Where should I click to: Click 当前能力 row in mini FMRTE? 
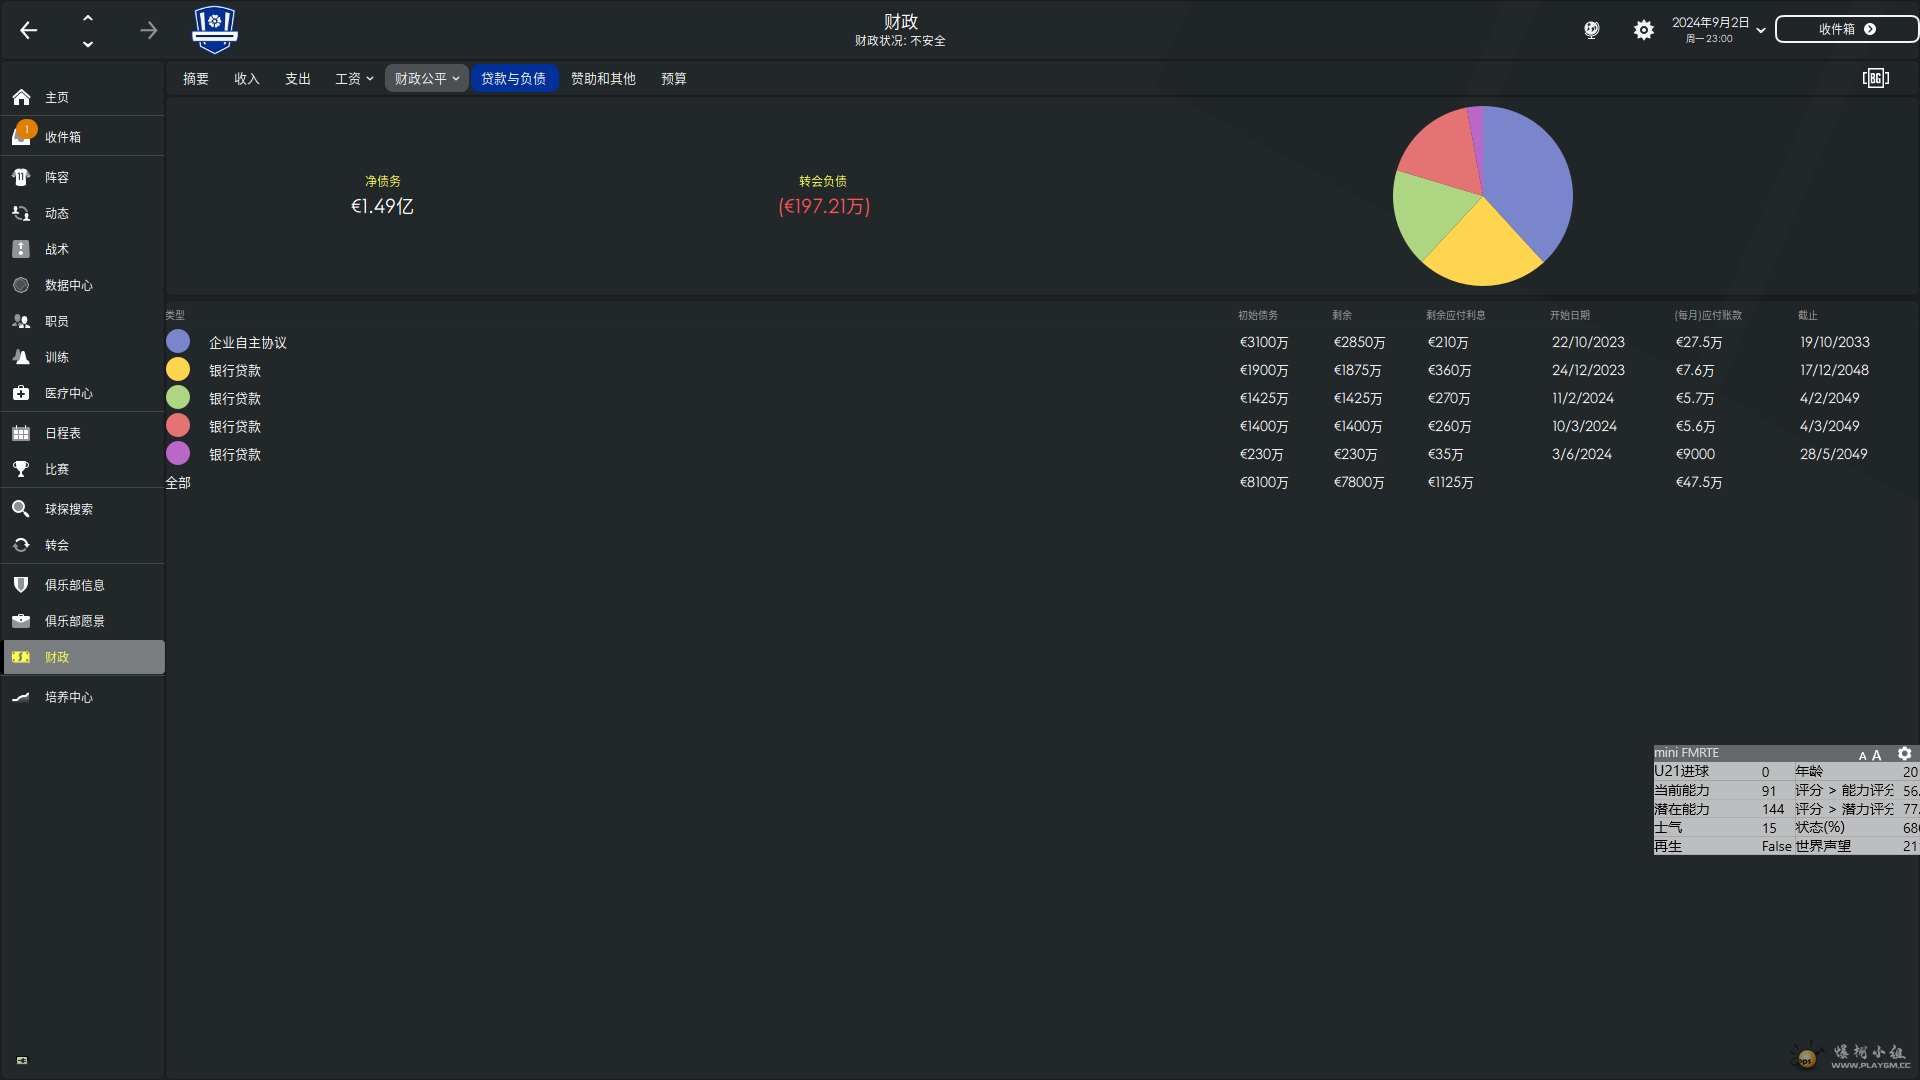click(x=1786, y=790)
